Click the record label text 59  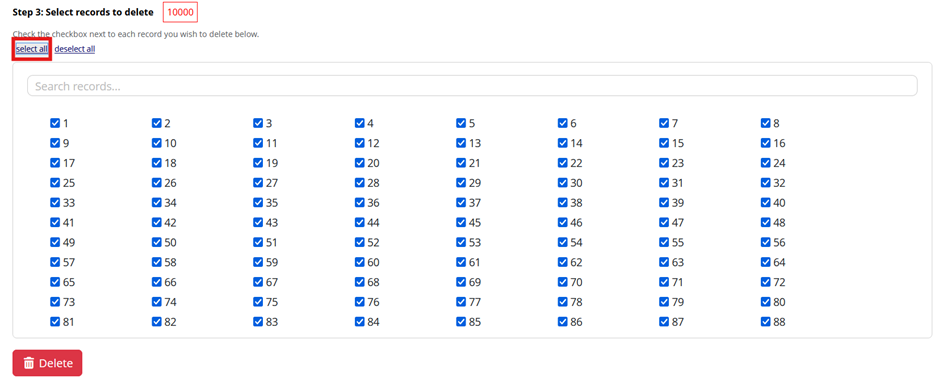[x=272, y=262]
